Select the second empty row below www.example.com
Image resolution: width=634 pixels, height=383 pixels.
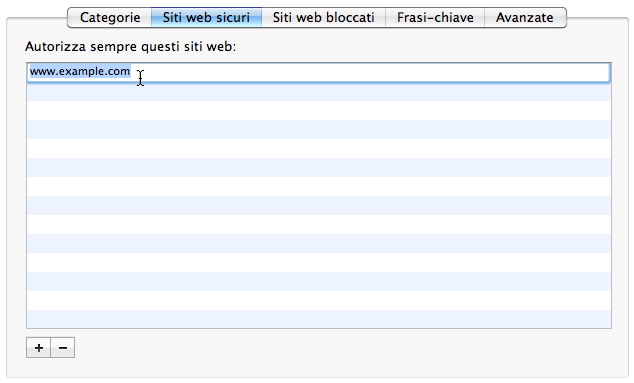pos(319,110)
